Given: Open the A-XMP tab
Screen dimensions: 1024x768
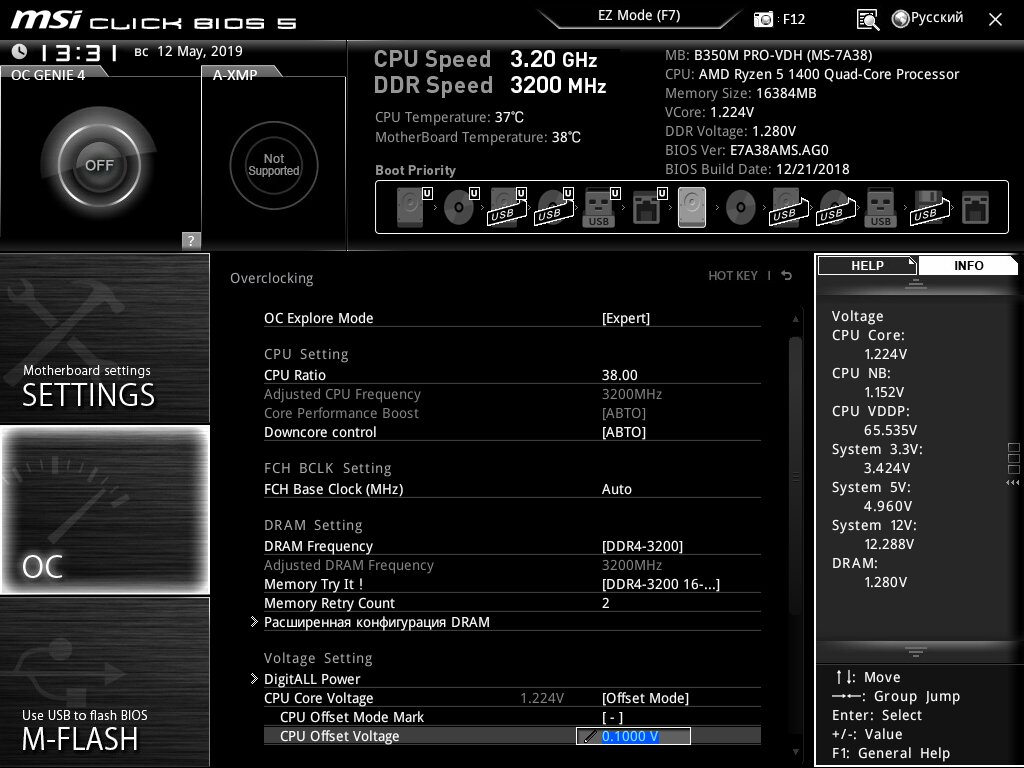Looking at the screenshot, I should [x=235, y=74].
